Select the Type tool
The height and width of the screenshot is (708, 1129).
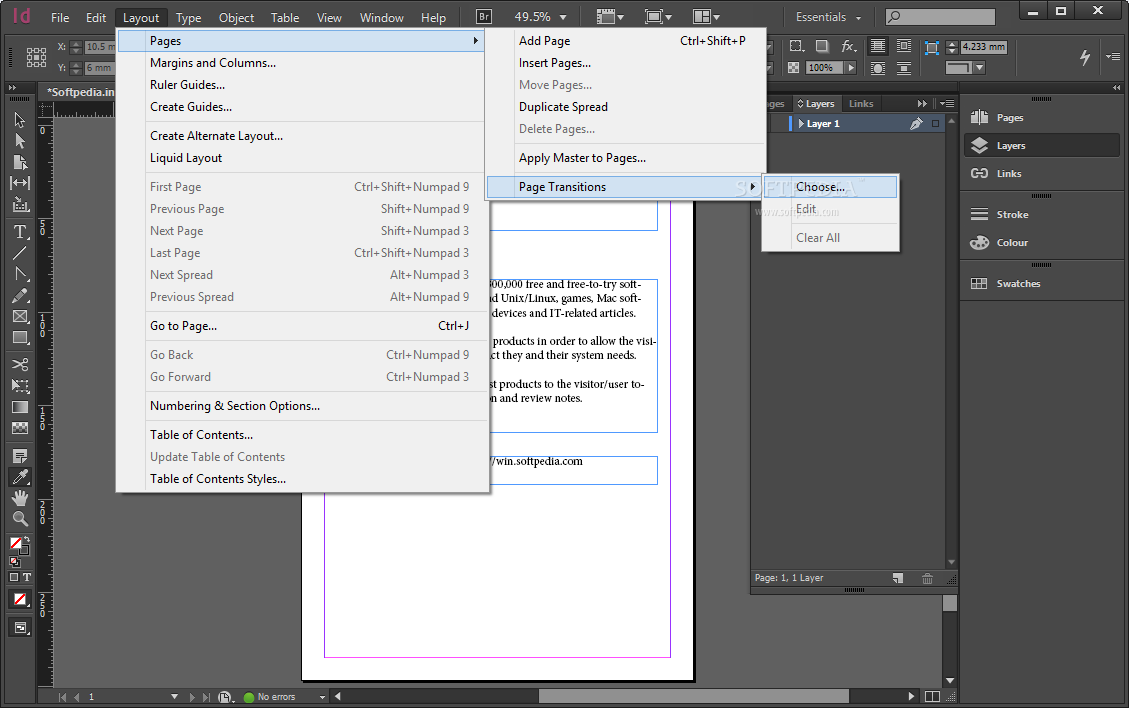click(x=20, y=232)
